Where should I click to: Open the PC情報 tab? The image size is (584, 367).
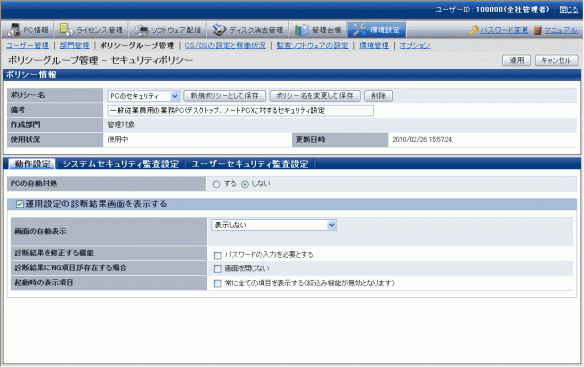coord(28,30)
